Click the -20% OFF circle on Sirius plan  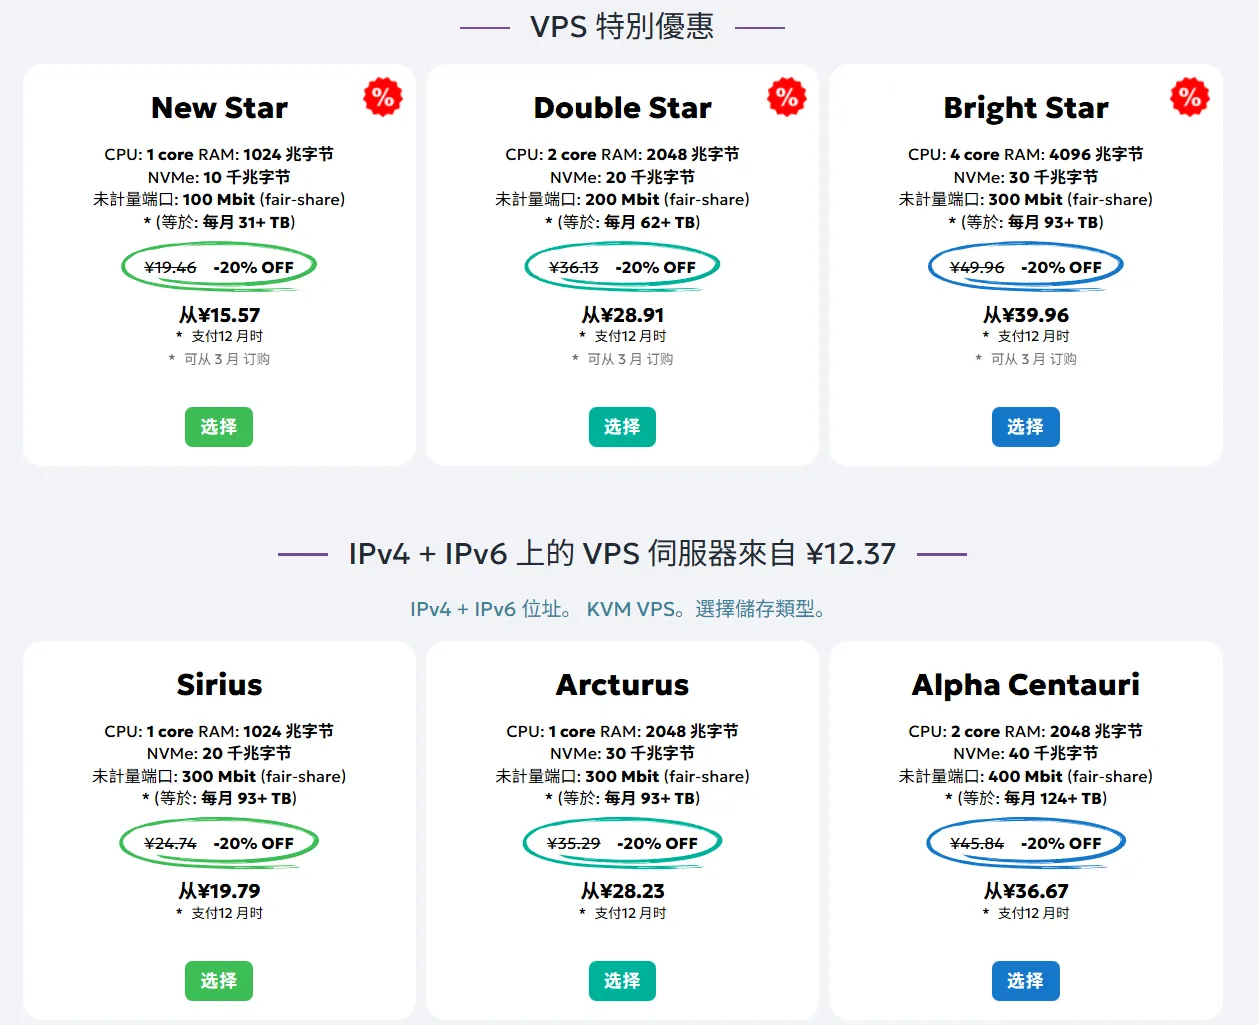pos(219,843)
